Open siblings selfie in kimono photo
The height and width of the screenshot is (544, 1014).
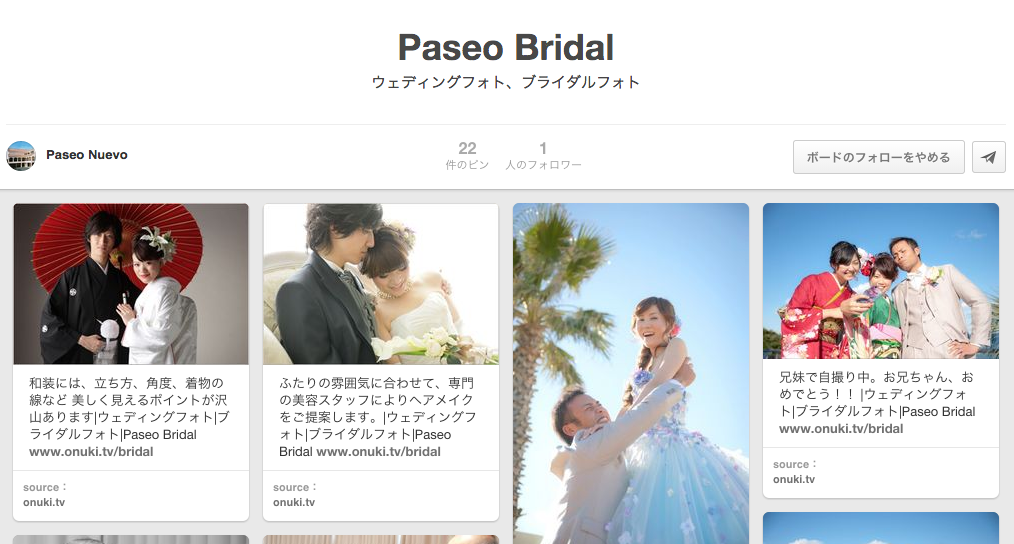tap(881, 281)
